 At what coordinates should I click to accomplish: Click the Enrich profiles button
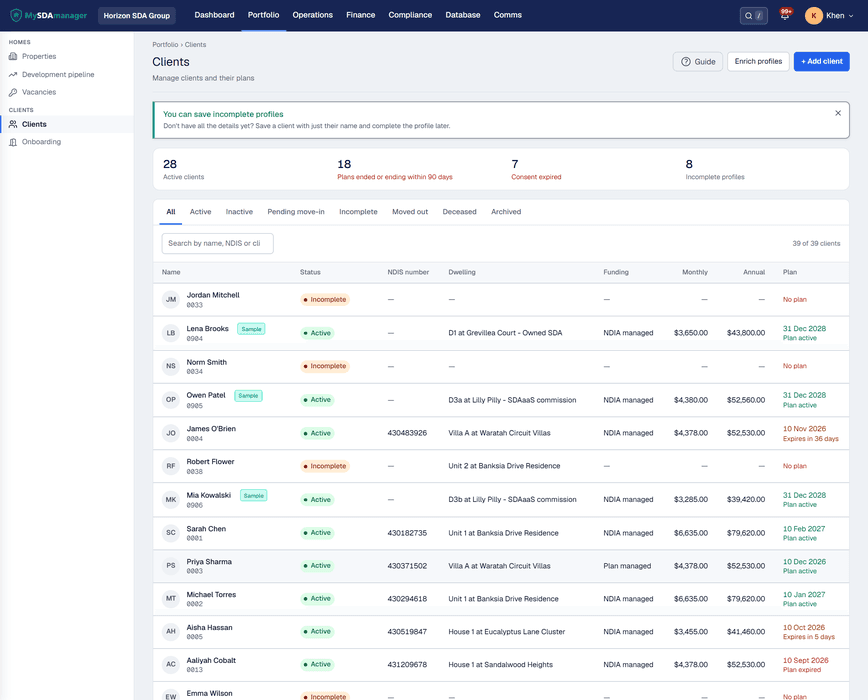point(758,61)
